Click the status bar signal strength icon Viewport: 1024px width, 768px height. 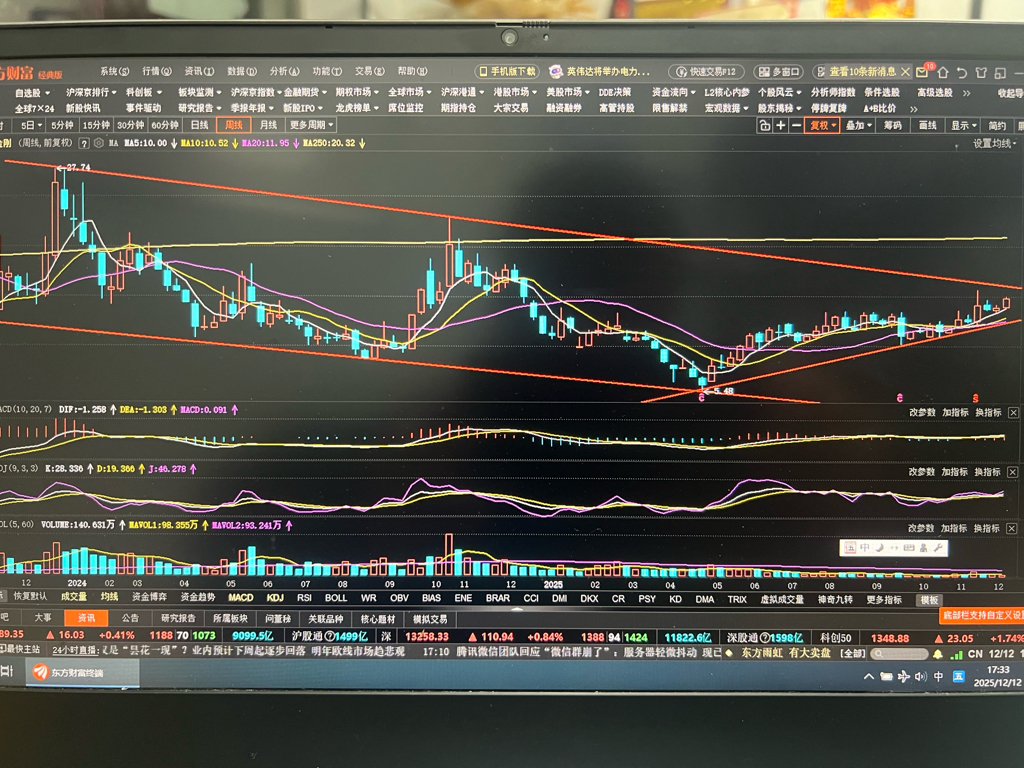956,654
